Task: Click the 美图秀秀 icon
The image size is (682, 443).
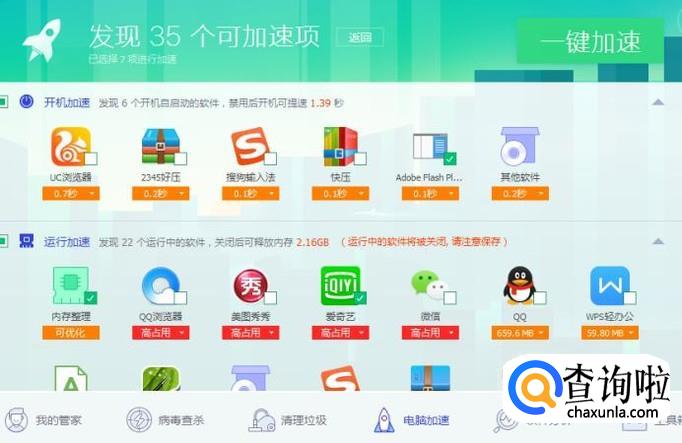Action: coord(251,286)
